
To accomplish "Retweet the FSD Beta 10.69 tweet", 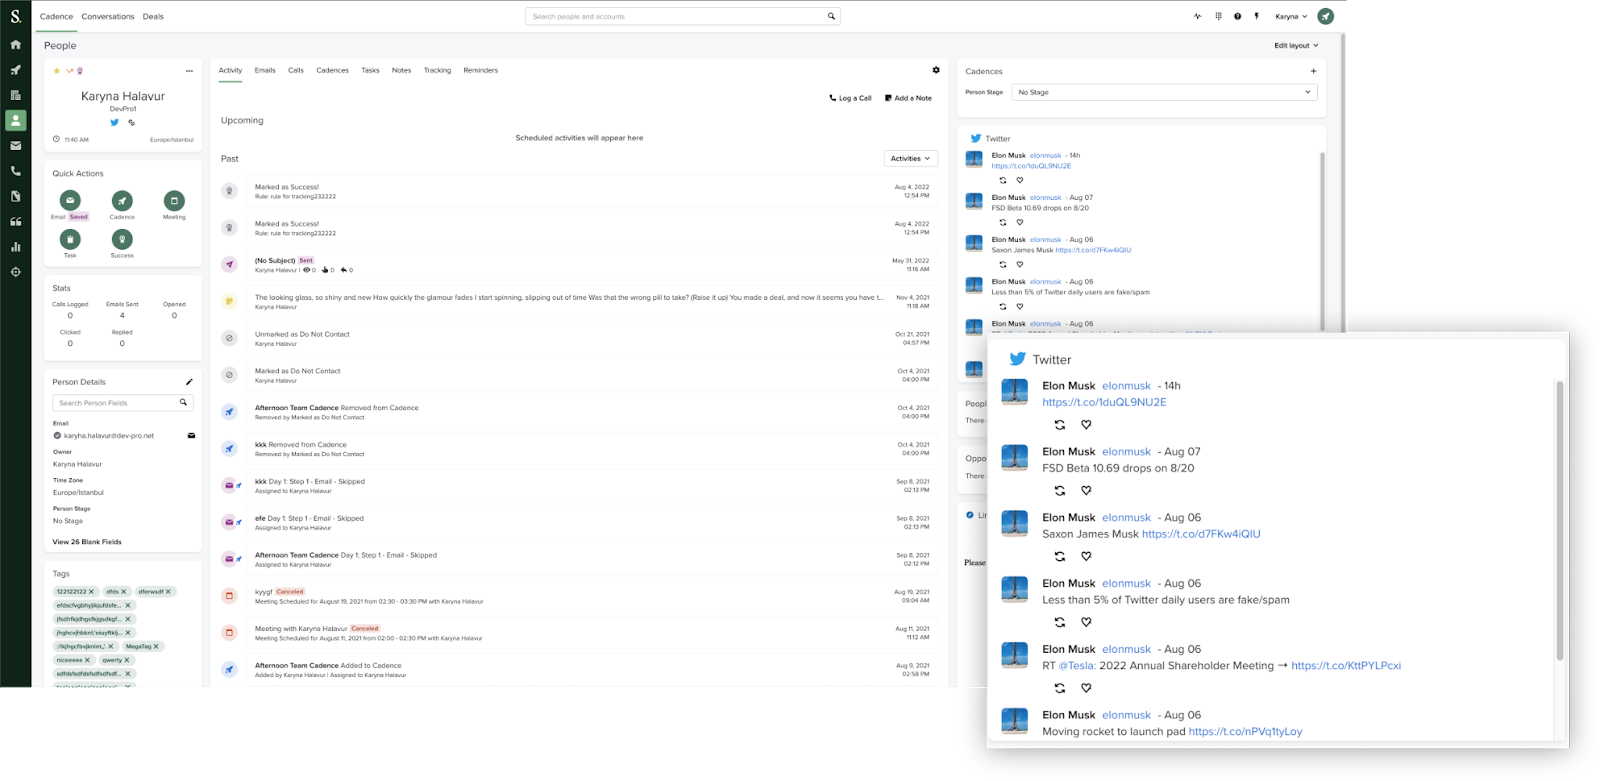I will (1060, 491).
